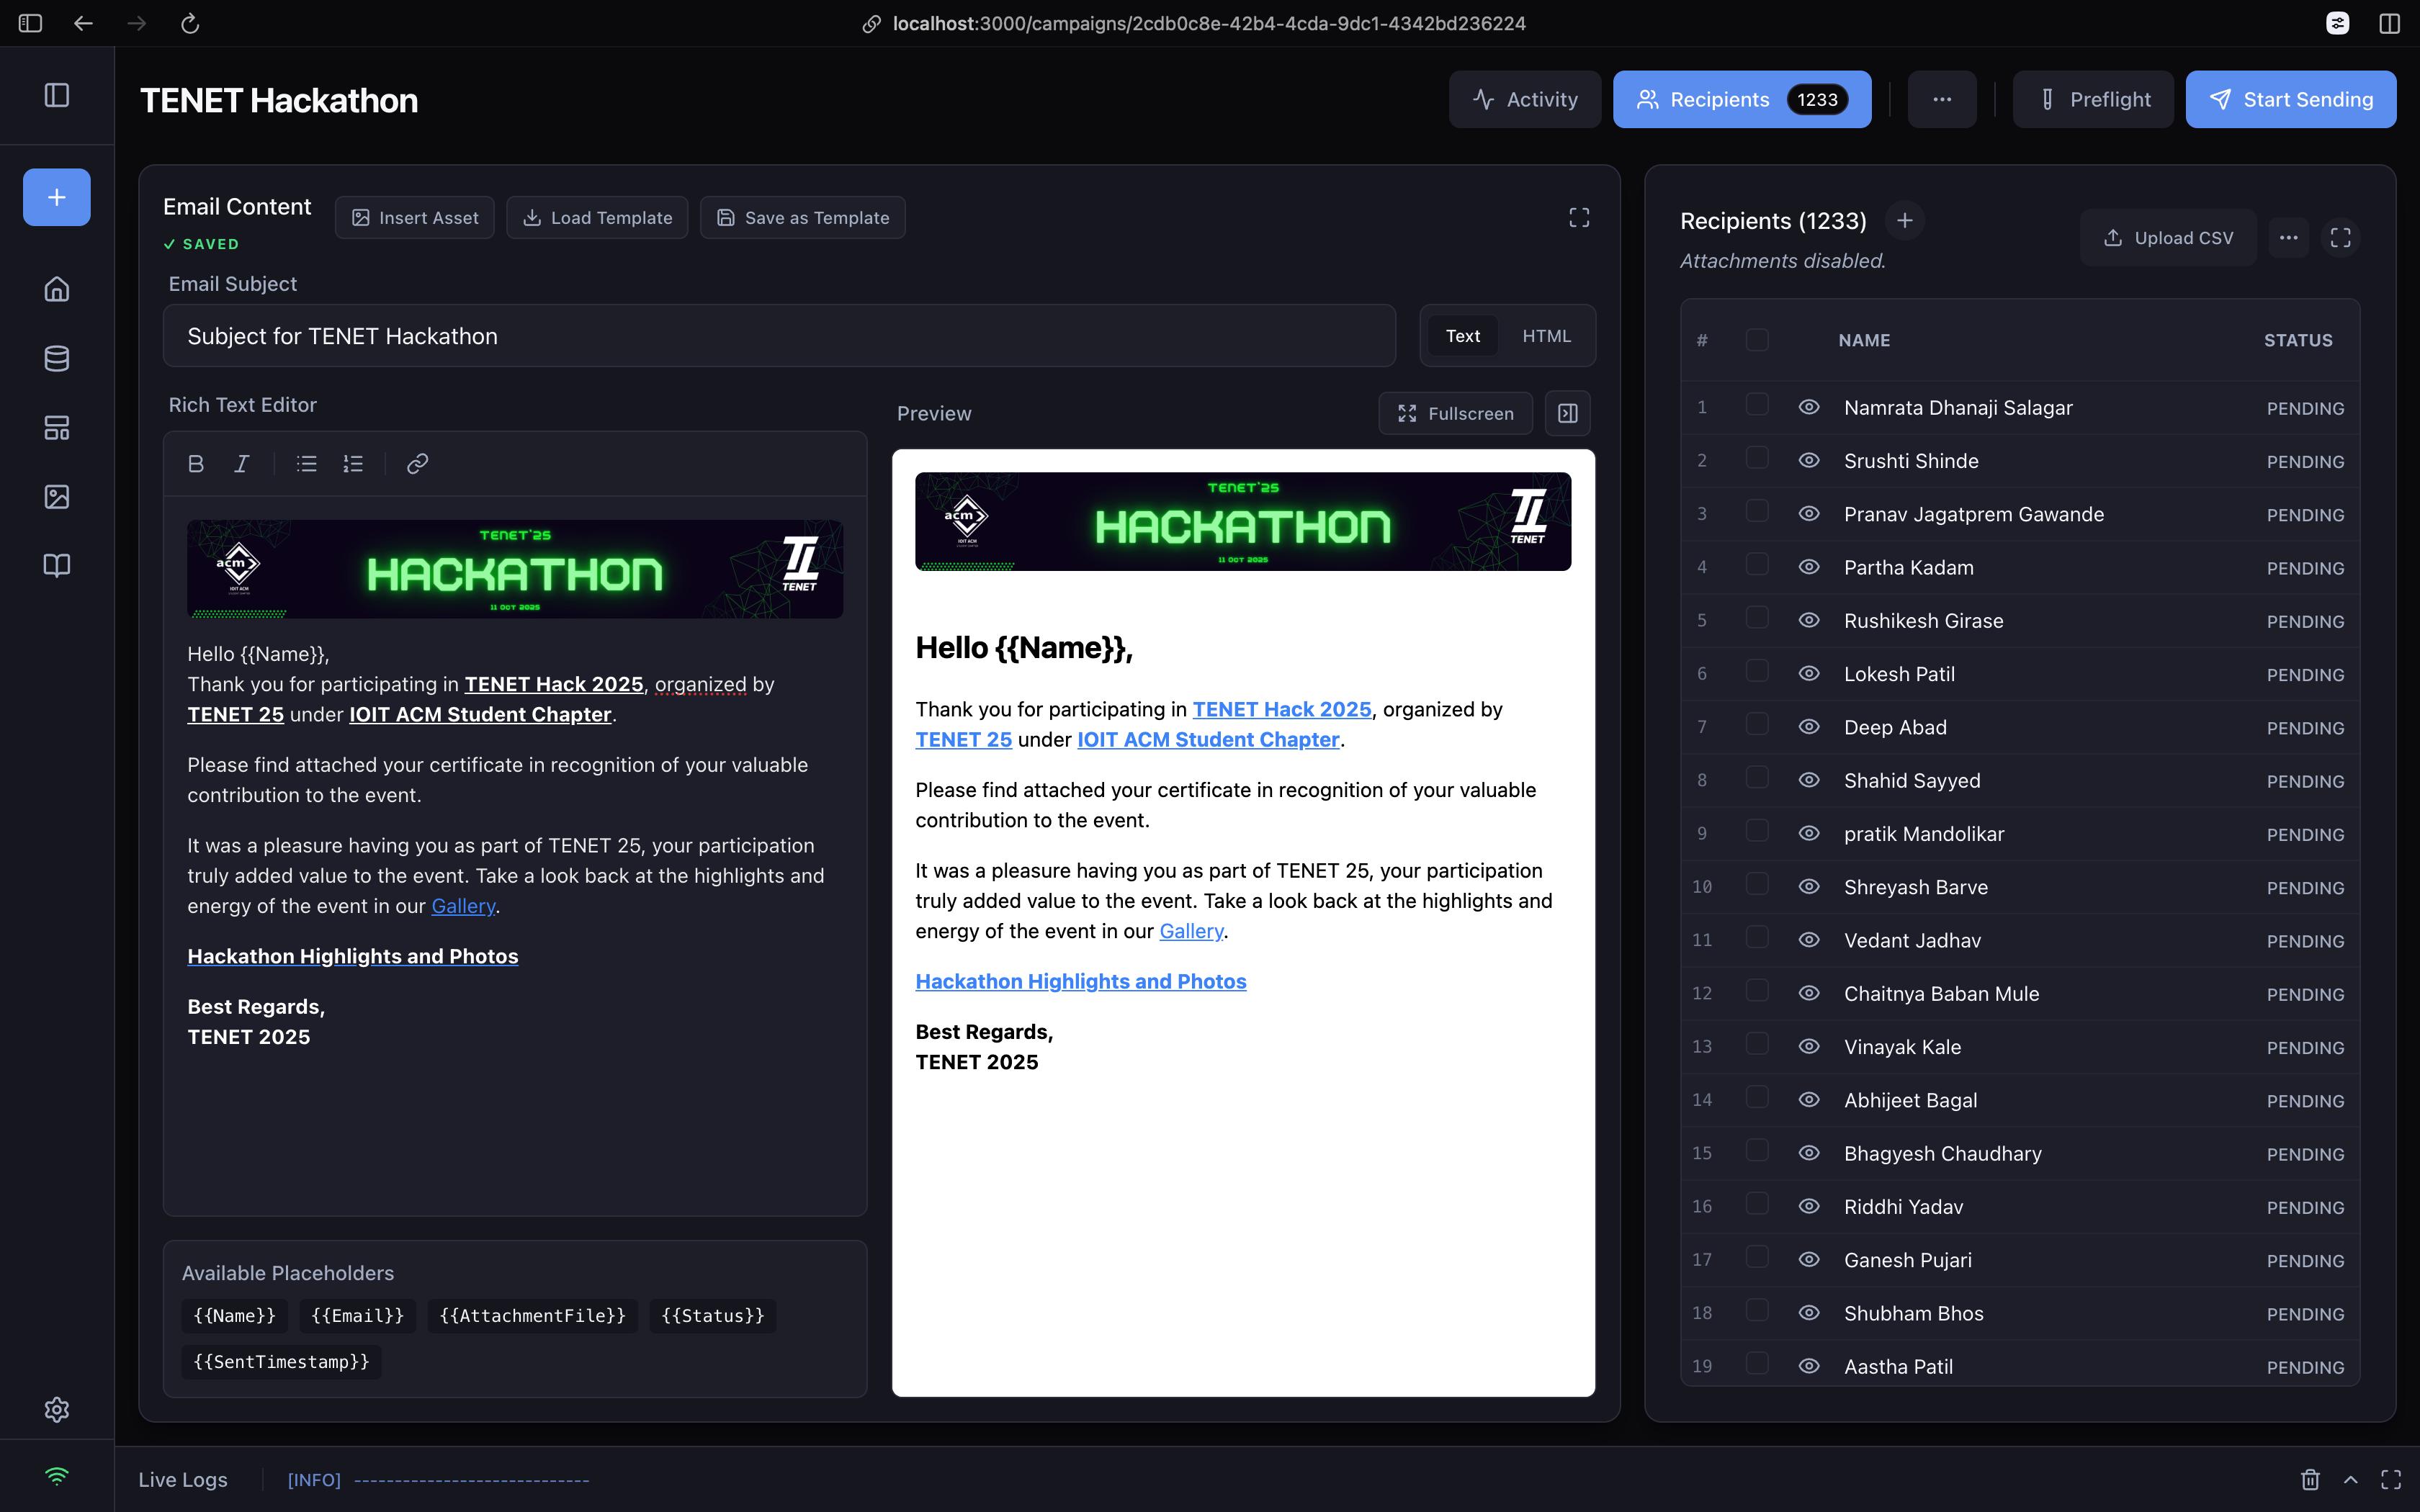The image size is (2420, 1512).
Task: Expand Live Logs with chevron
Action: tap(2351, 1479)
